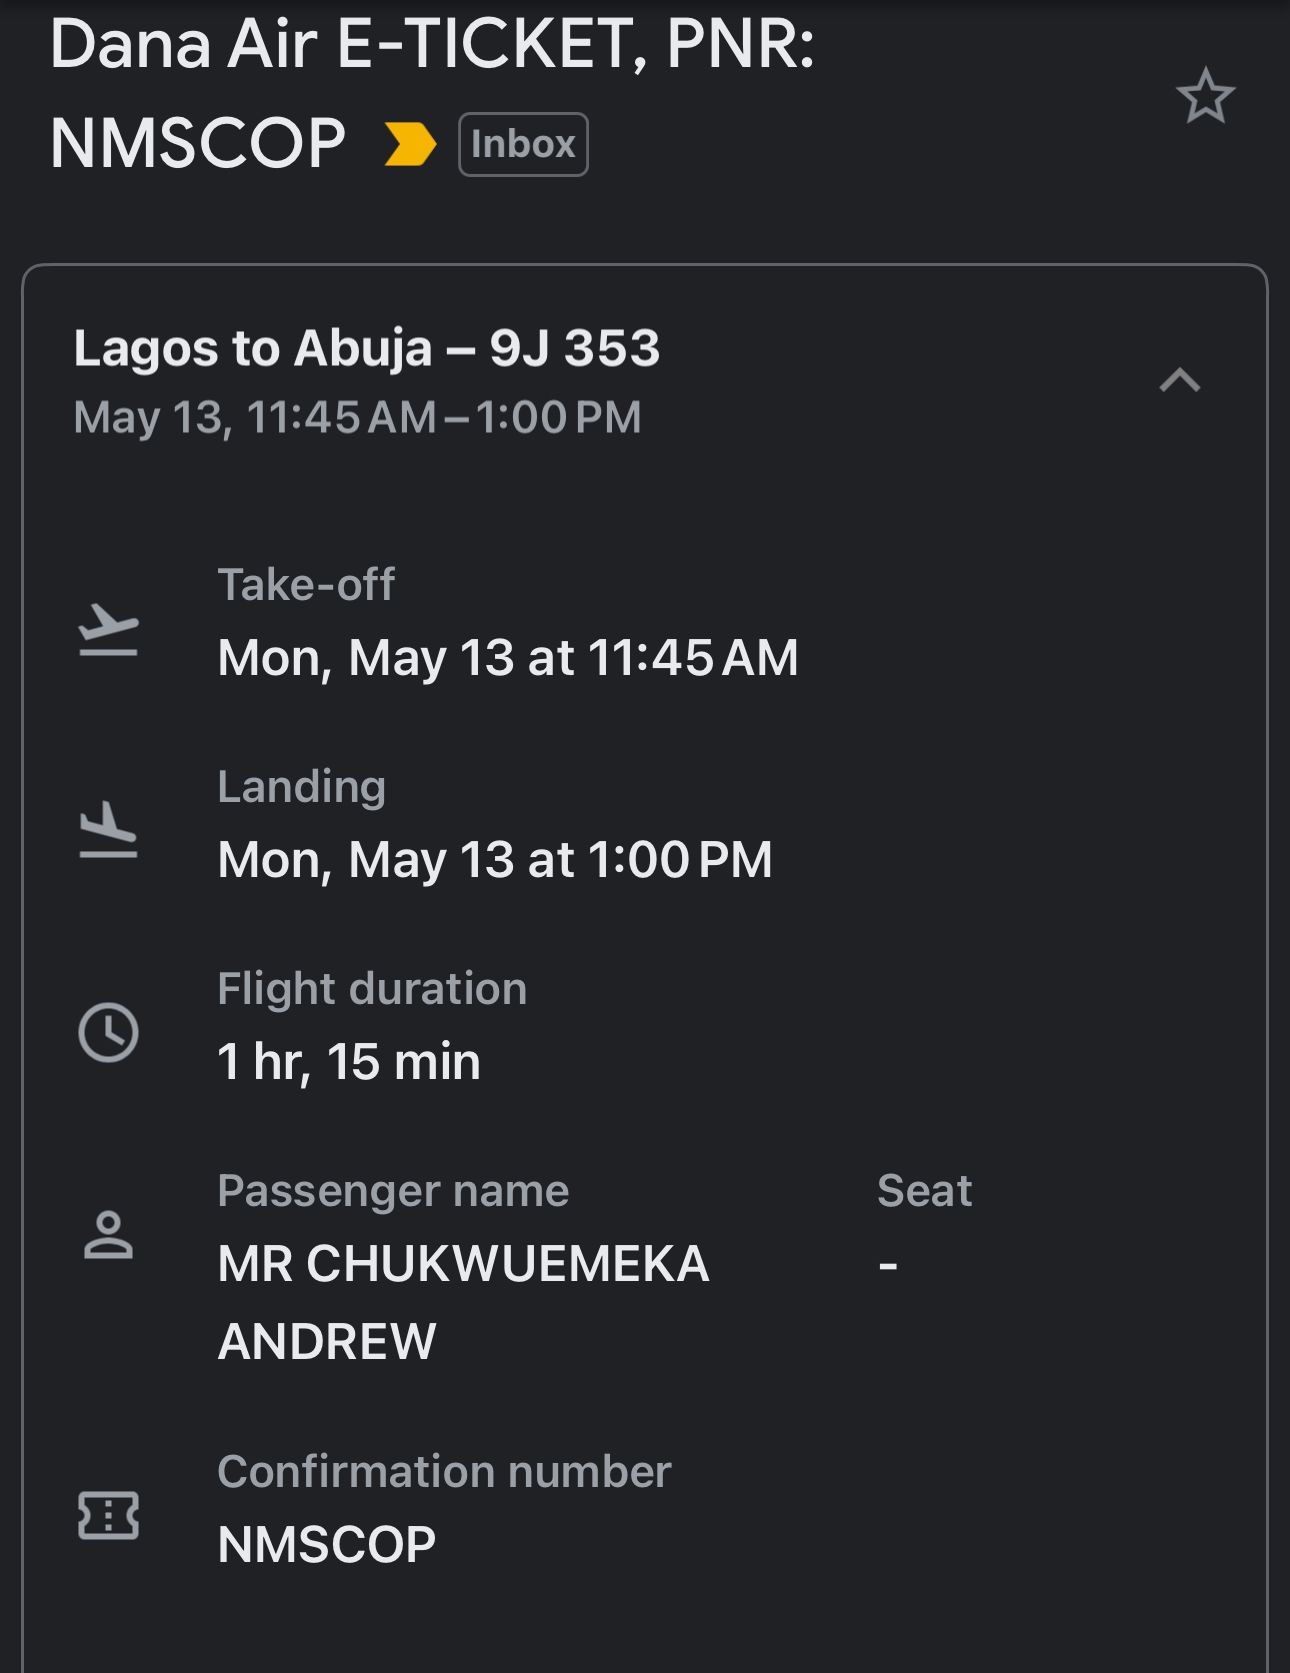This screenshot has height=1673, width=1290.
Task: Select landing time Mon, May 13 1:00 PM
Action: [495, 860]
